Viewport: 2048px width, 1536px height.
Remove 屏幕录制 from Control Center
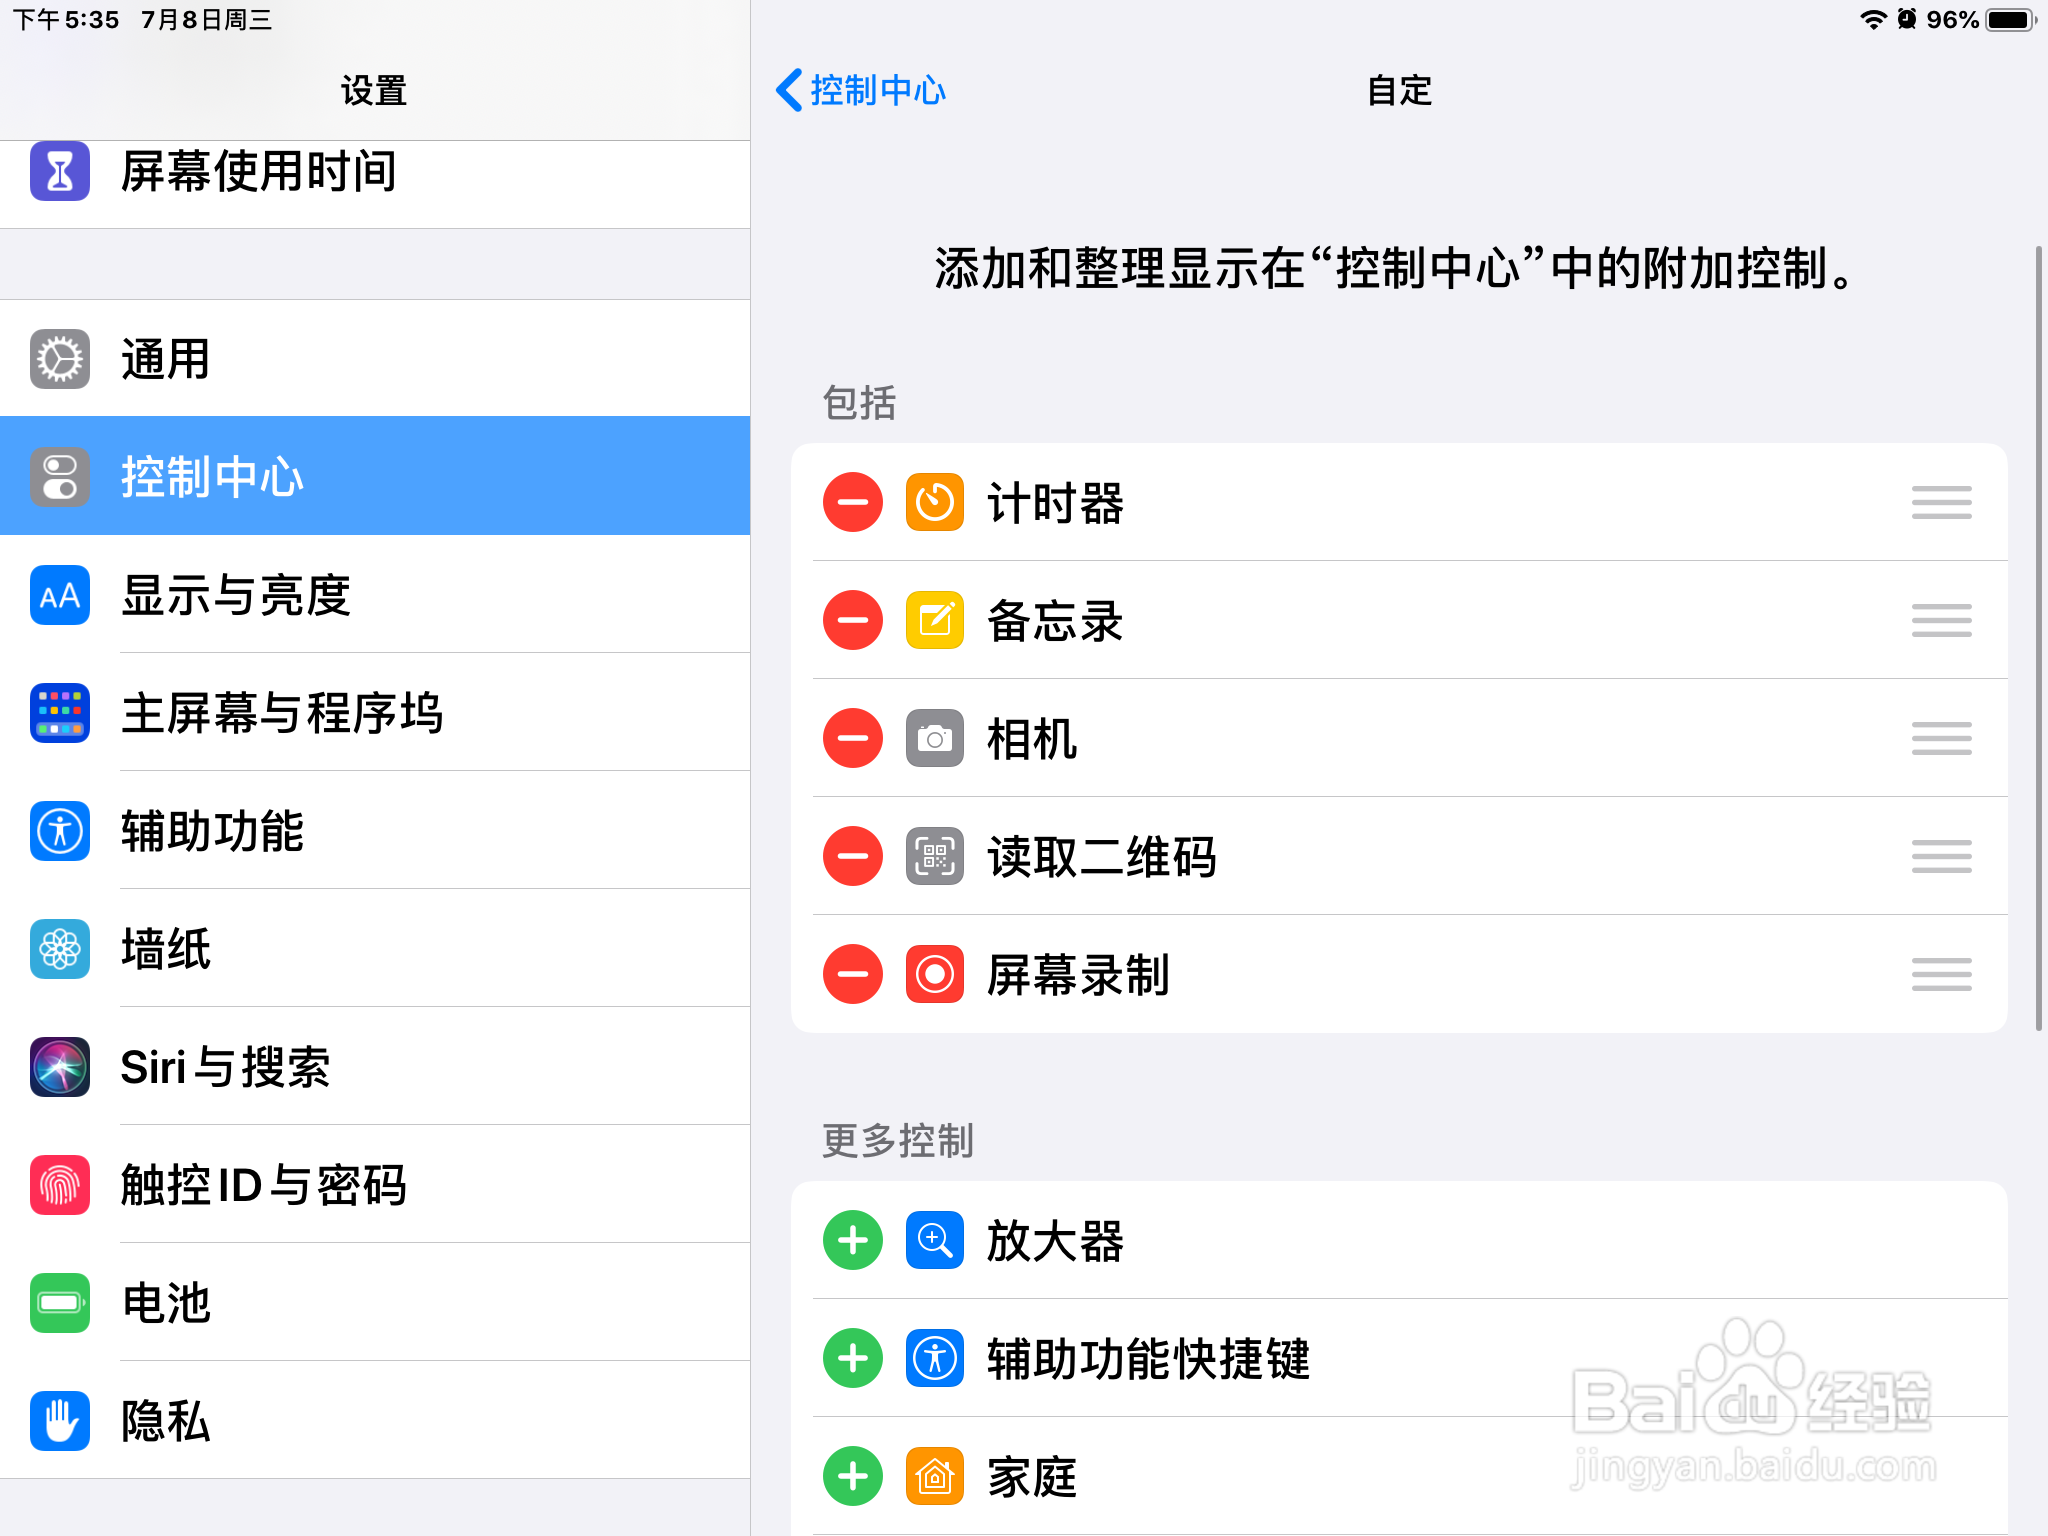click(851, 973)
